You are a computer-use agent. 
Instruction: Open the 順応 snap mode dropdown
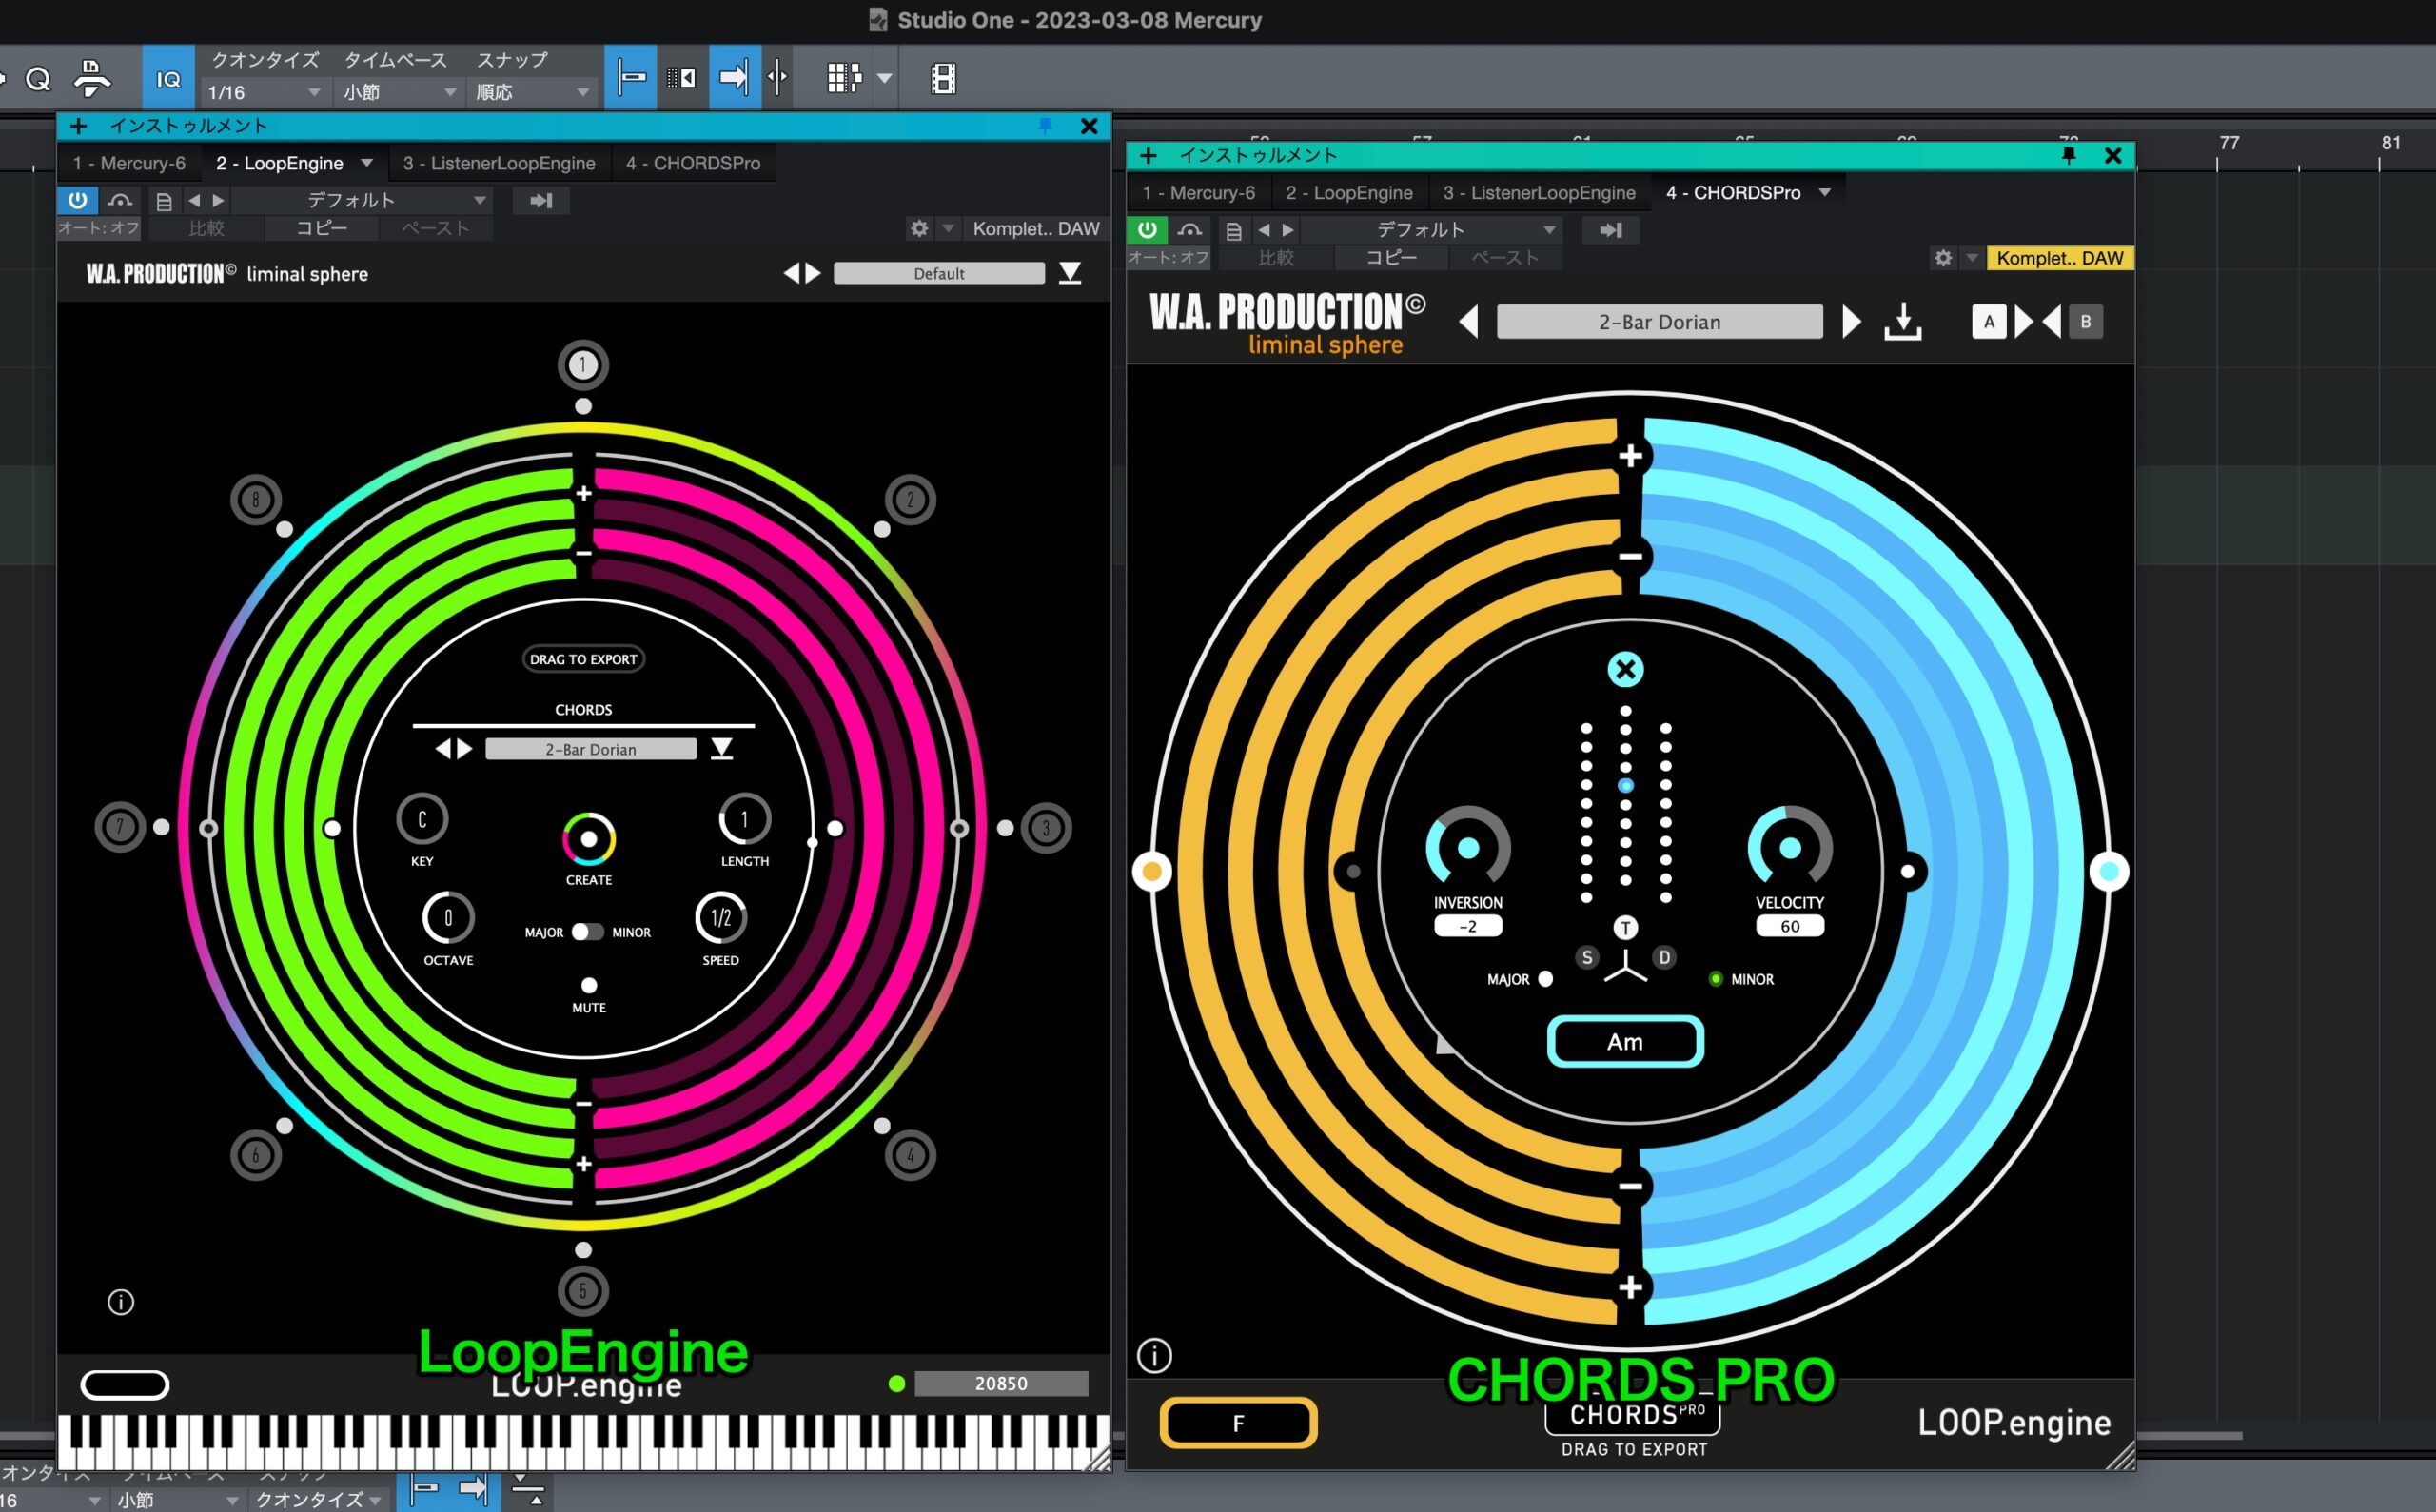533,92
